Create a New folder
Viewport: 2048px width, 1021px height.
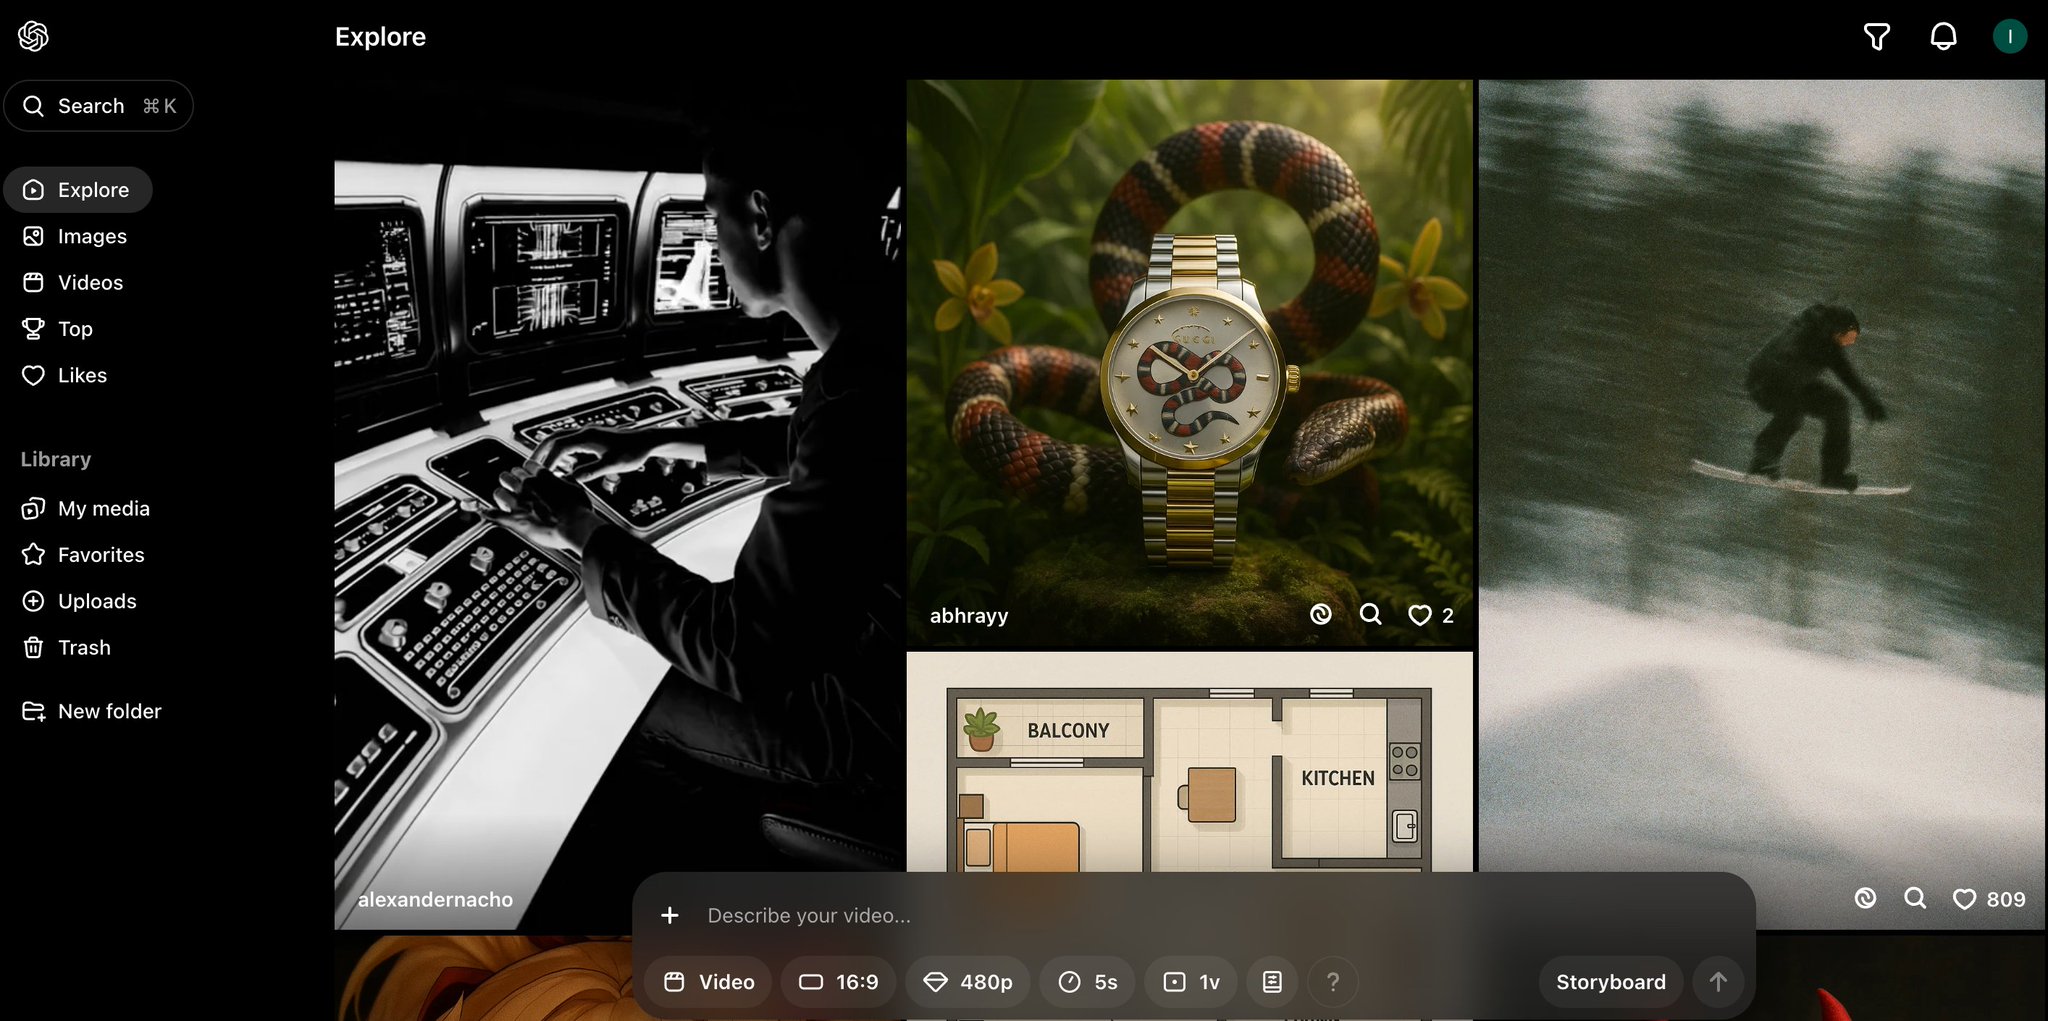tap(91, 711)
